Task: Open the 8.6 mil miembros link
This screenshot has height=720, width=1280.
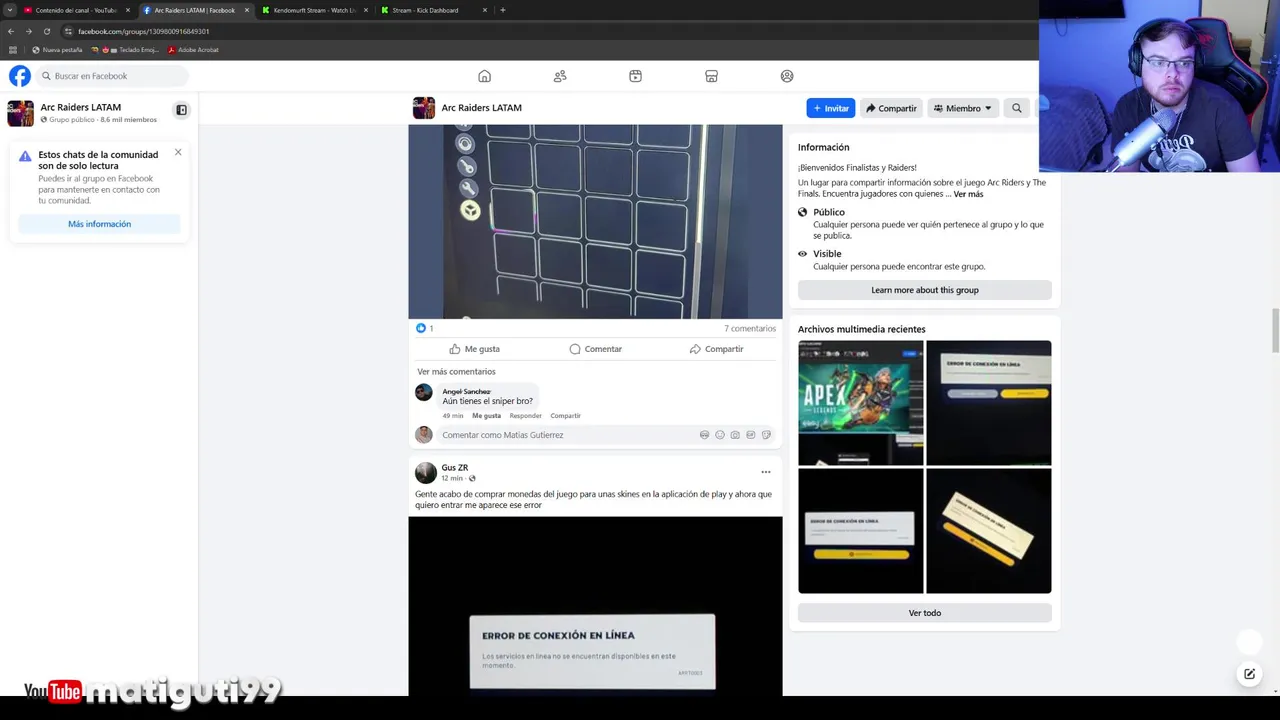Action: [128, 120]
